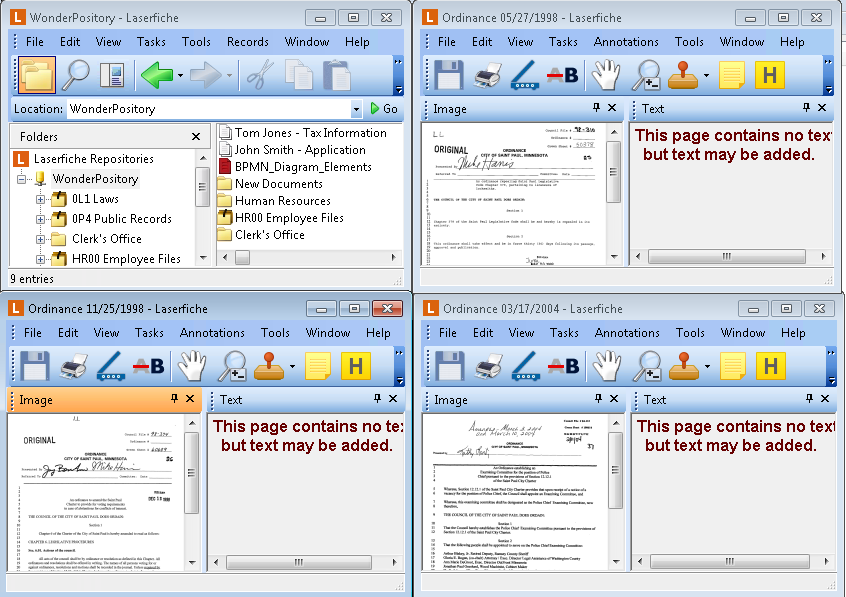Image resolution: width=846 pixels, height=597 pixels.
Task: Click horizontal scrollbar under Text in Ordinance 05/27/1998
Action: point(727,256)
